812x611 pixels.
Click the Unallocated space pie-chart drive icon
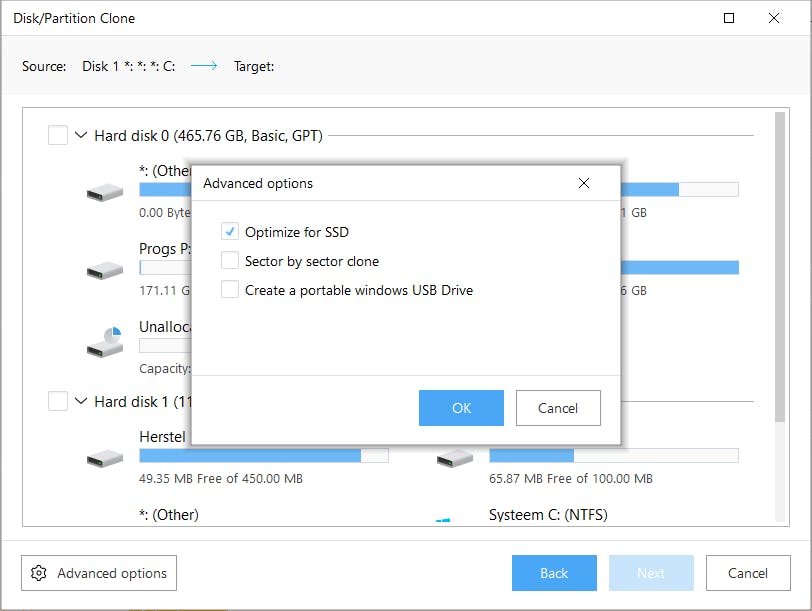104,343
